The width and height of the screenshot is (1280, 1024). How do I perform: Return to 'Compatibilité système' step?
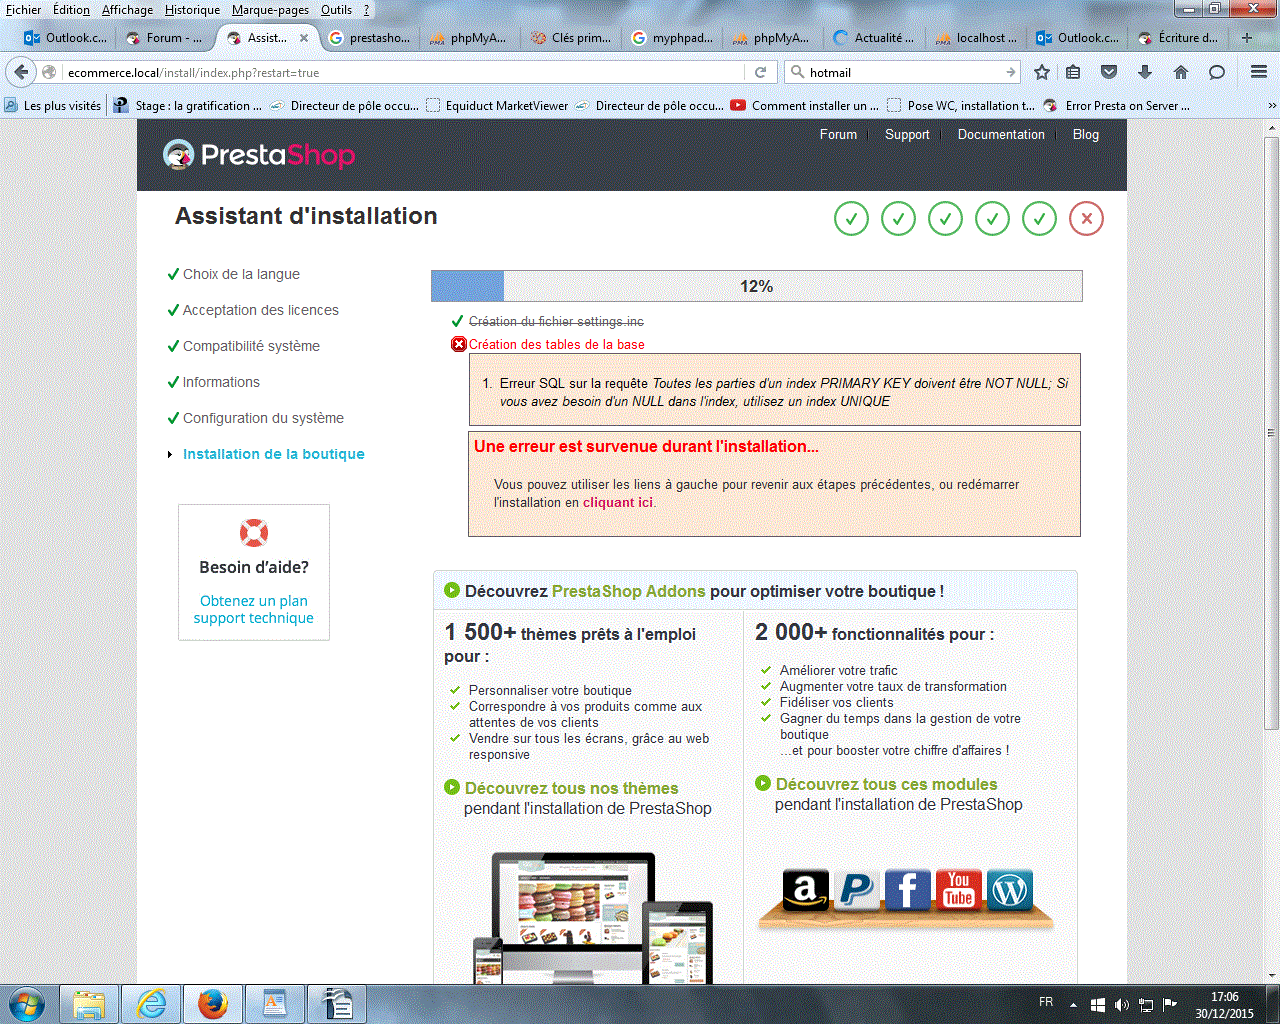[251, 346]
